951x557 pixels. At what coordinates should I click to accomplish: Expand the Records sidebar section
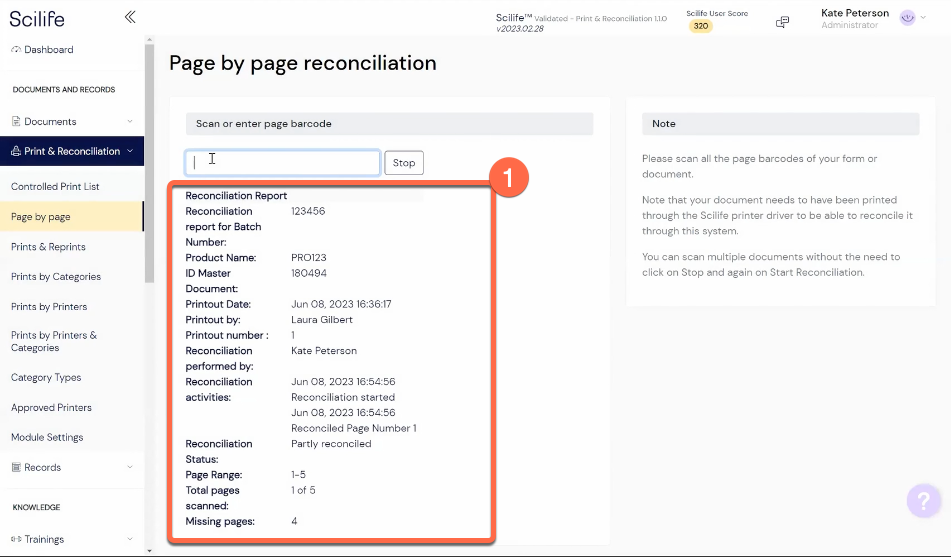[x=130, y=468]
